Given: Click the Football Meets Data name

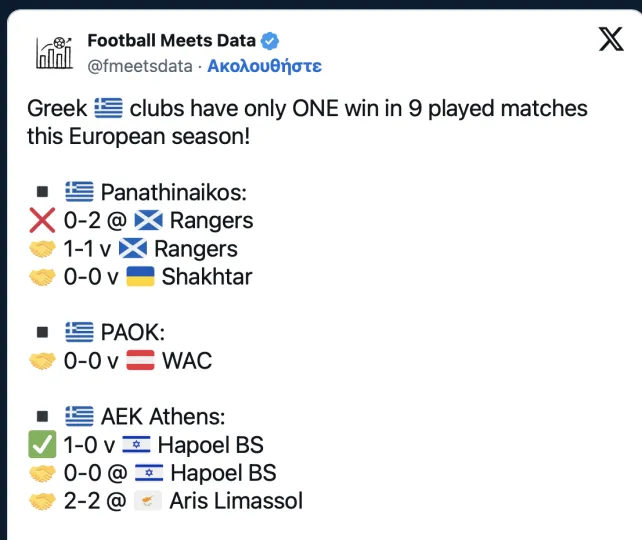Looking at the screenshot, I should (x=172, y=41).
